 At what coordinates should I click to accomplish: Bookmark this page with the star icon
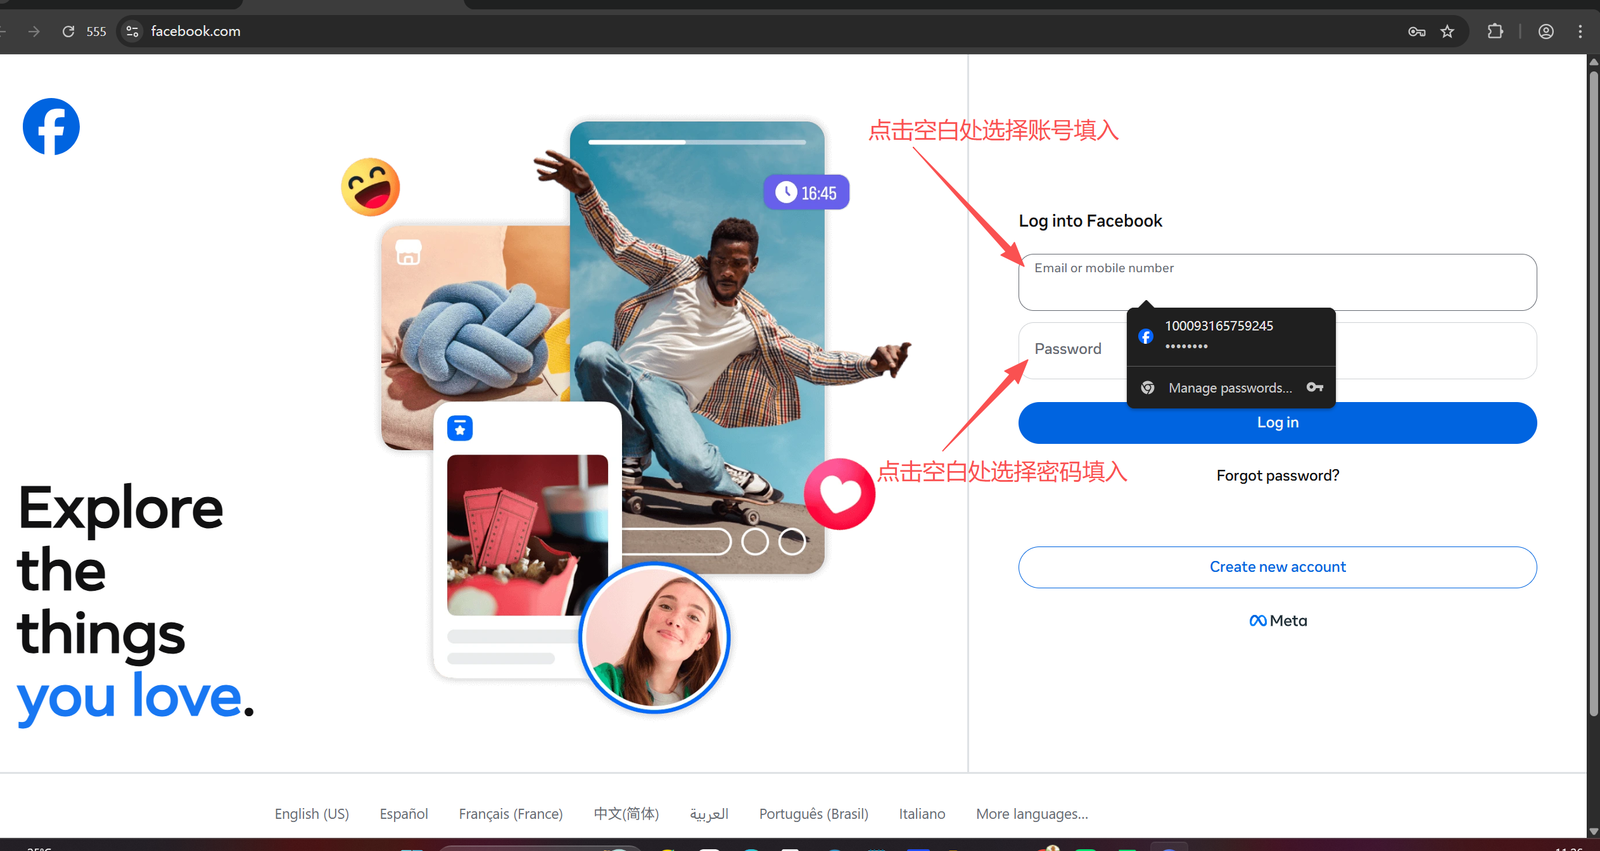tap(1447, 31)
